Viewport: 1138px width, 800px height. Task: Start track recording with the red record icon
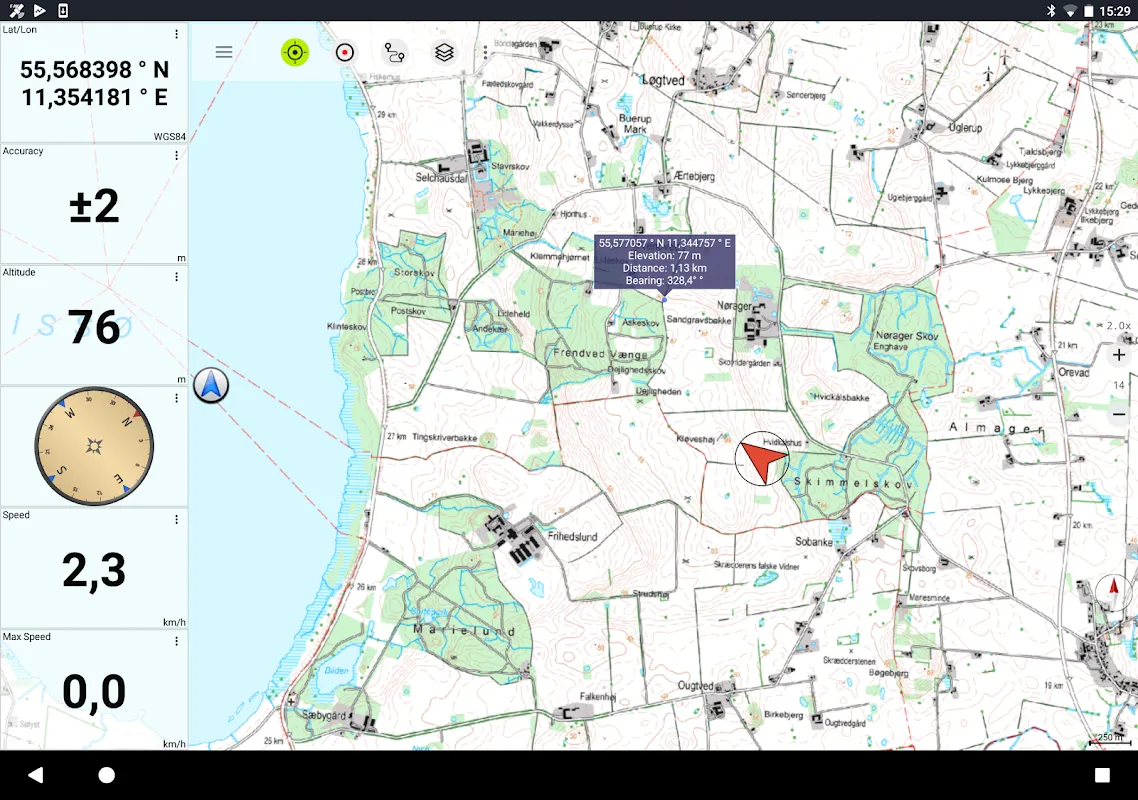[x=345, y=51]
